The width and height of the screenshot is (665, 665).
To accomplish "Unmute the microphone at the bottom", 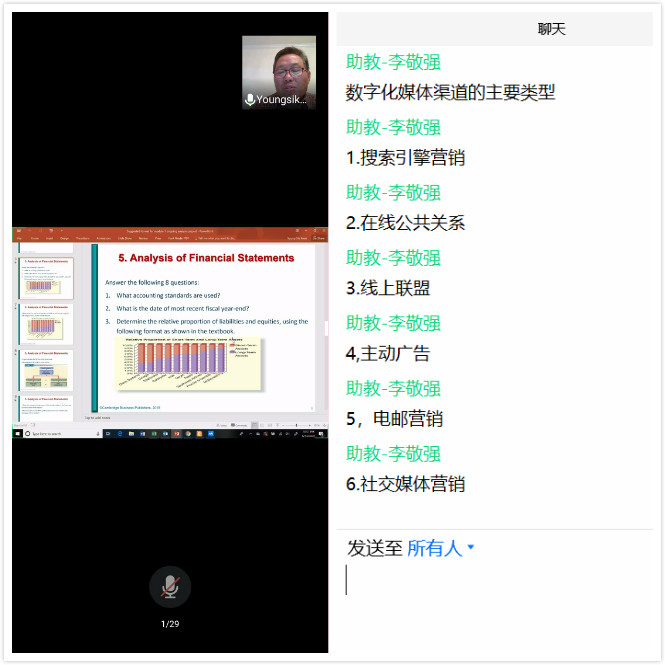I will point(170,587).
